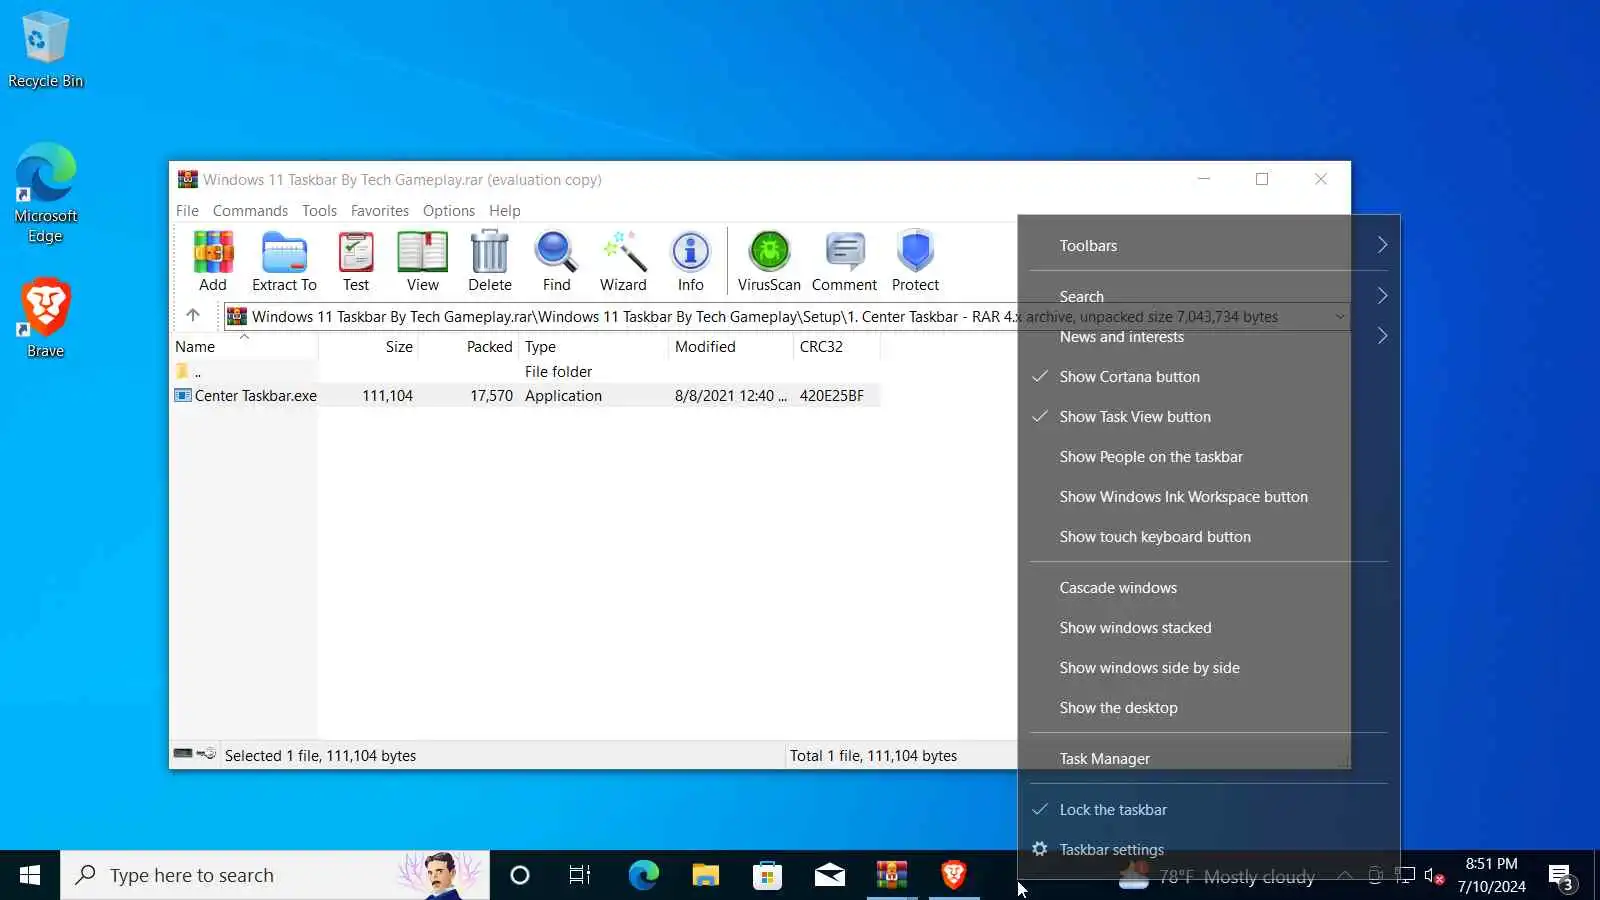Run the Test archive tool

point(356,261)
